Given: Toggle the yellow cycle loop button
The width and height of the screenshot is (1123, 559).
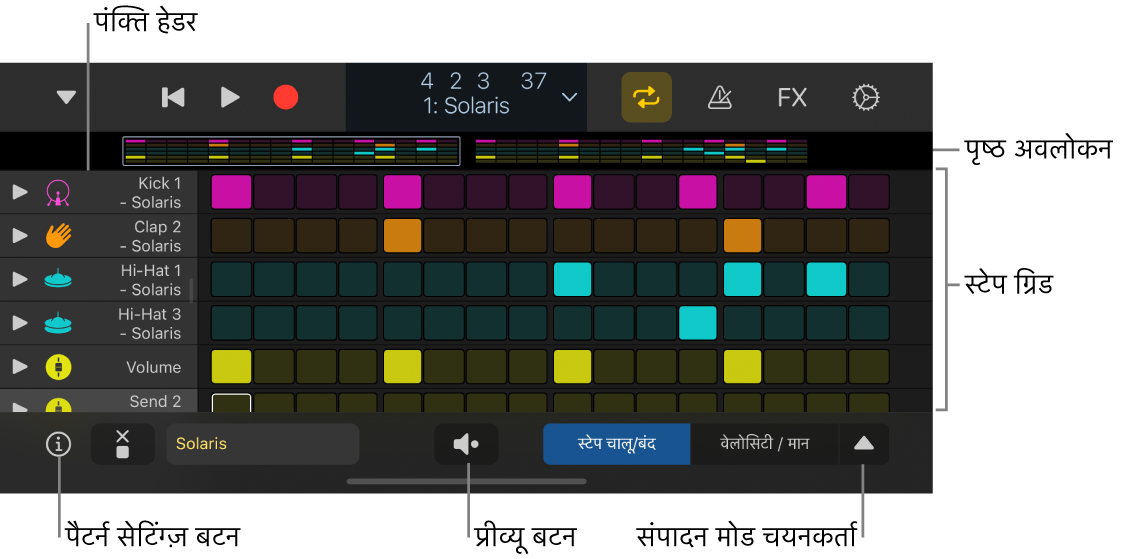Looking at the screenshot, I should click(x=647, y=97).
